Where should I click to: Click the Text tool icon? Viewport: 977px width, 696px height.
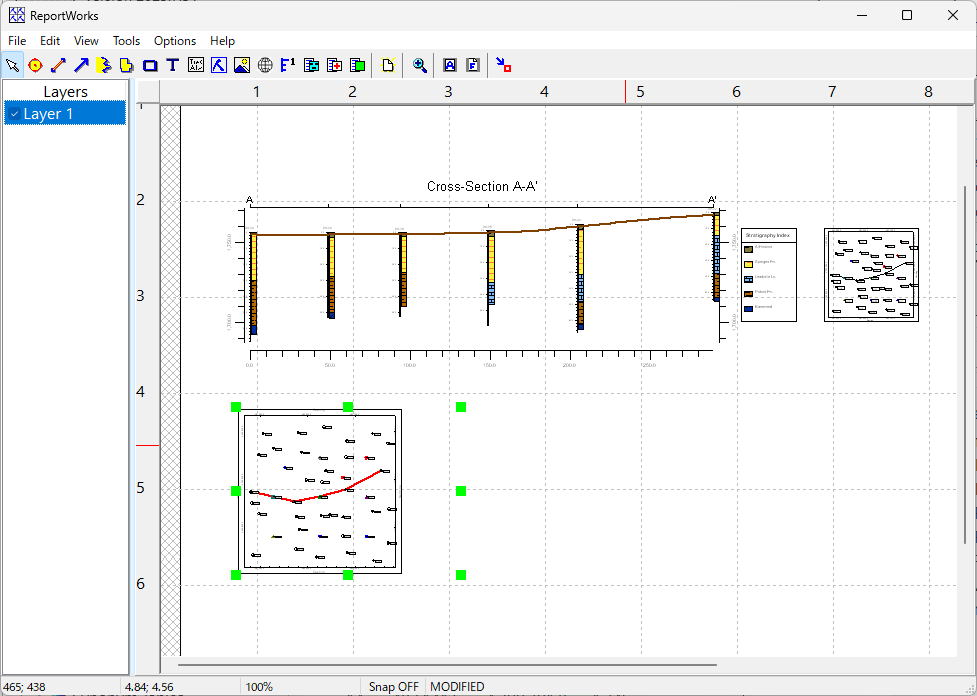pyautogui.click(x=173, y=65)
